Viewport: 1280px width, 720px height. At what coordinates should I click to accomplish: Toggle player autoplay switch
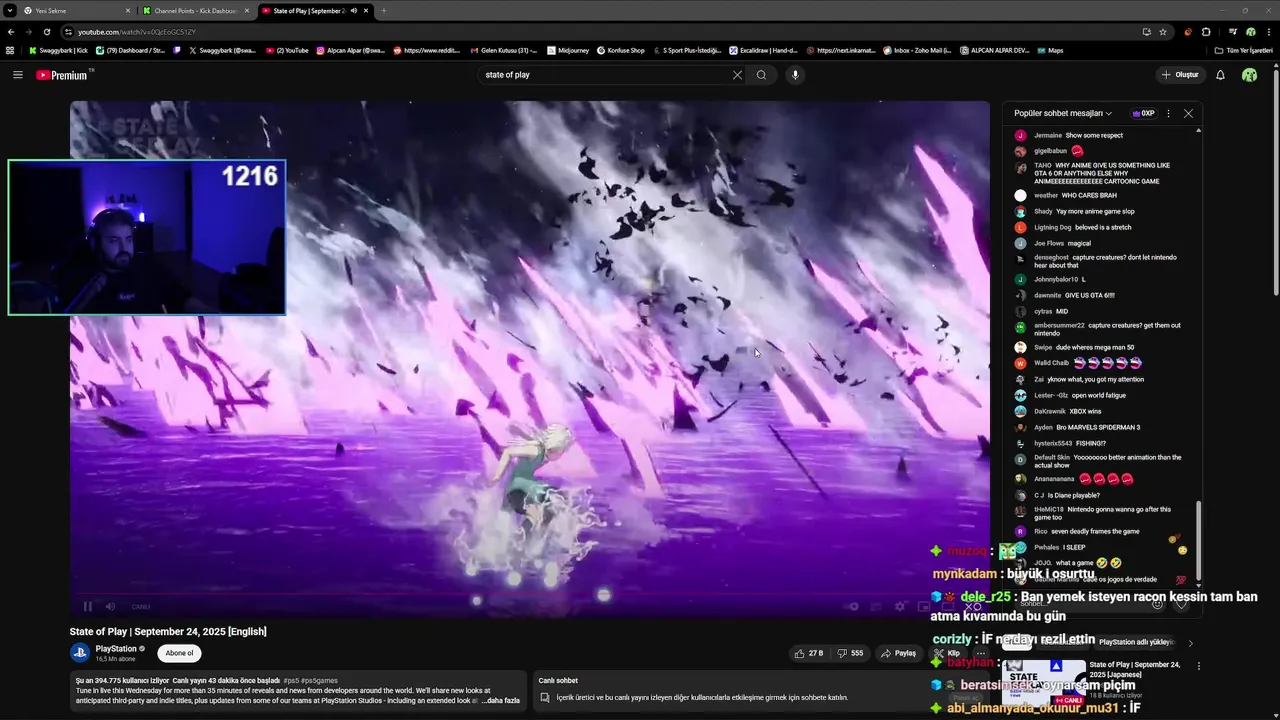click(853, 606)
